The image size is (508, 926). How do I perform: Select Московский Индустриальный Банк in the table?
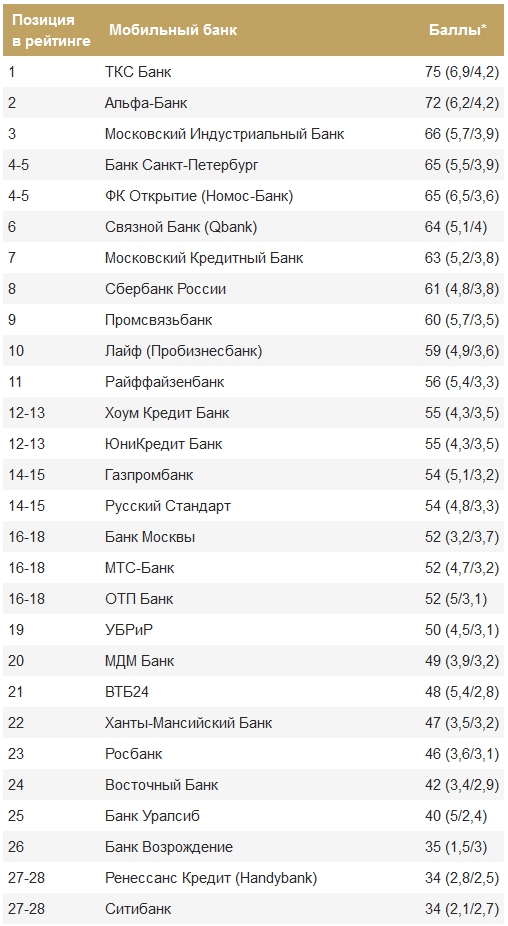click(x=224, y=134)
